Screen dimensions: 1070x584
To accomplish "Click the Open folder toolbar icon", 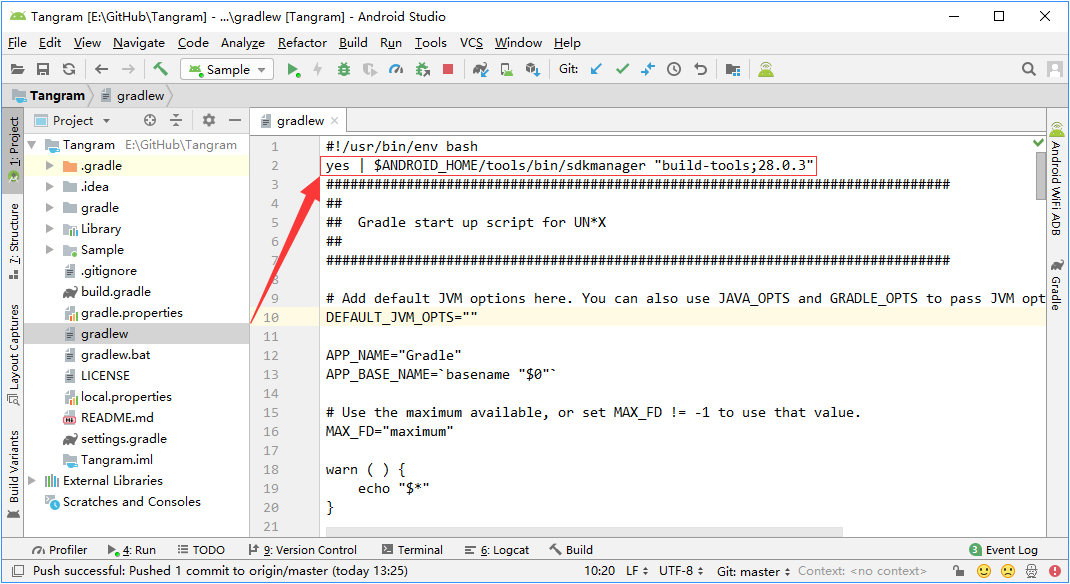I will pyautogui.click(x=18, y=69).
